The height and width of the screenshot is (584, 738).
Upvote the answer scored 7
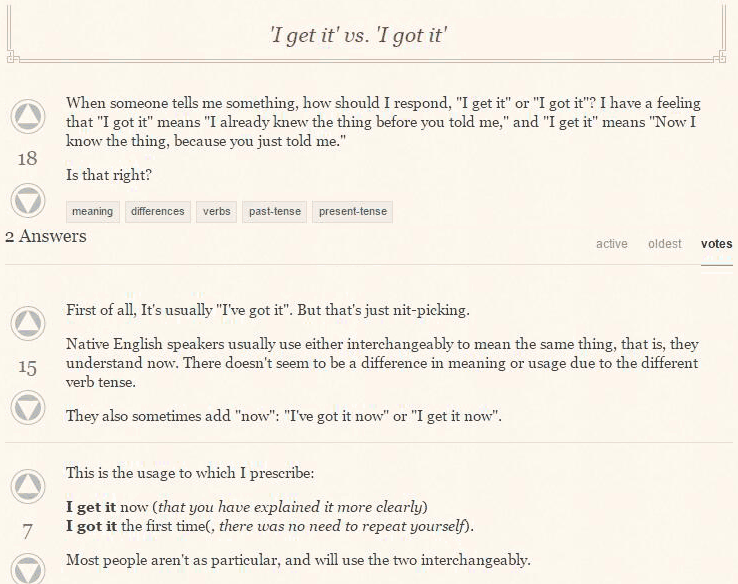coord(28,486)
